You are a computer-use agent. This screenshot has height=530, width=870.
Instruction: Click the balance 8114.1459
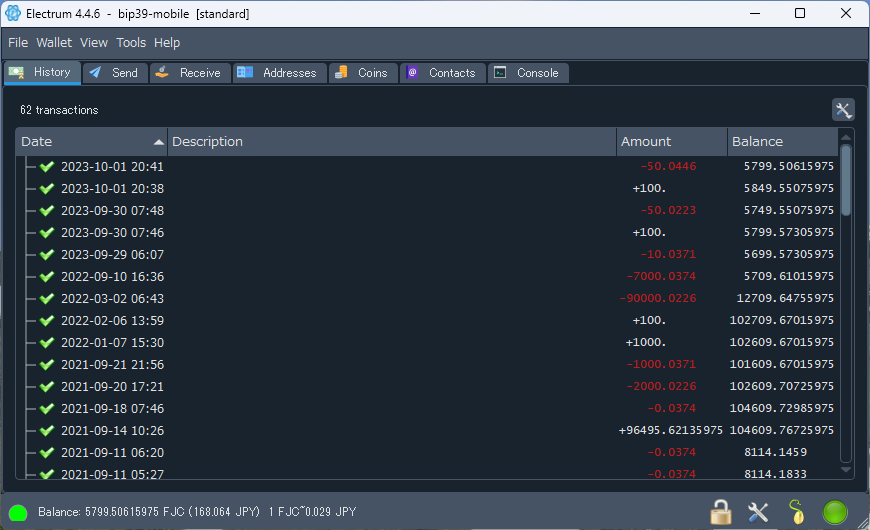pyautogui.click(x=775, y=452)
